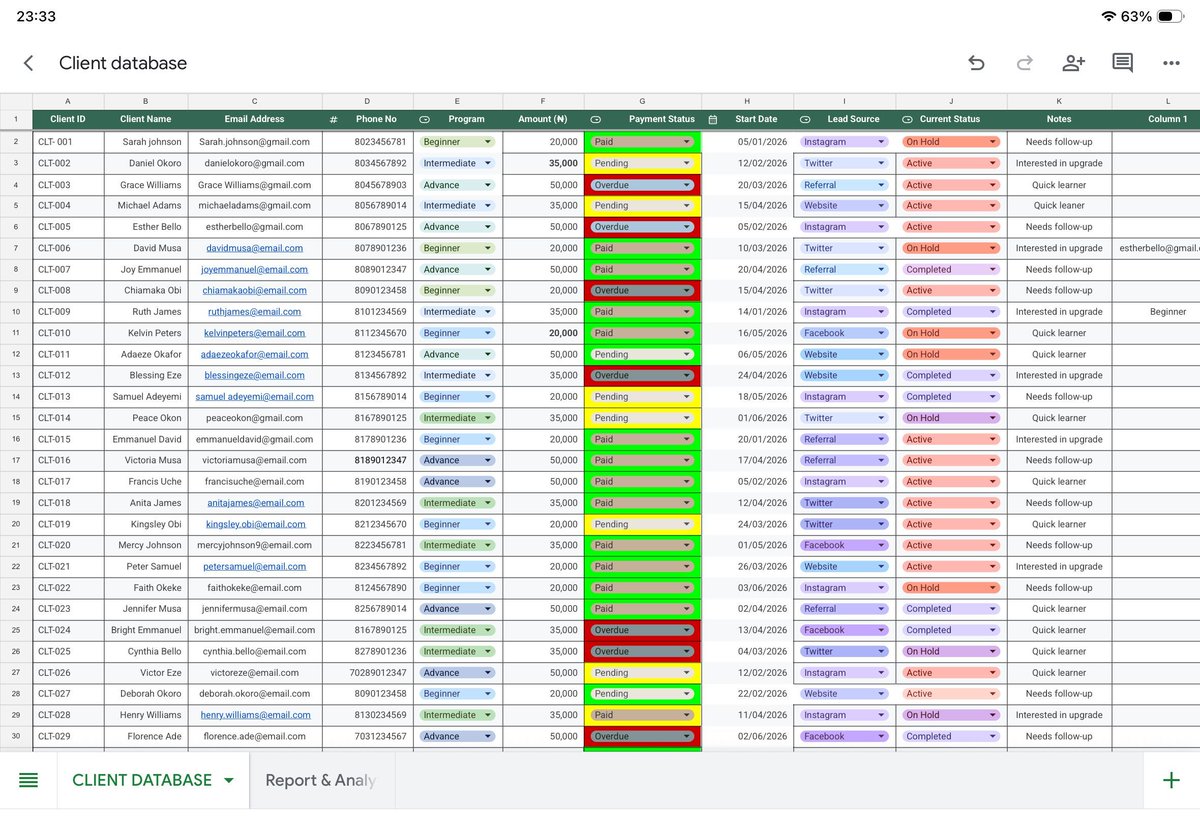This screenshot has height=834, width=1200.
Task: Click the Amount (₦) header cell
Action: [543, 119]
